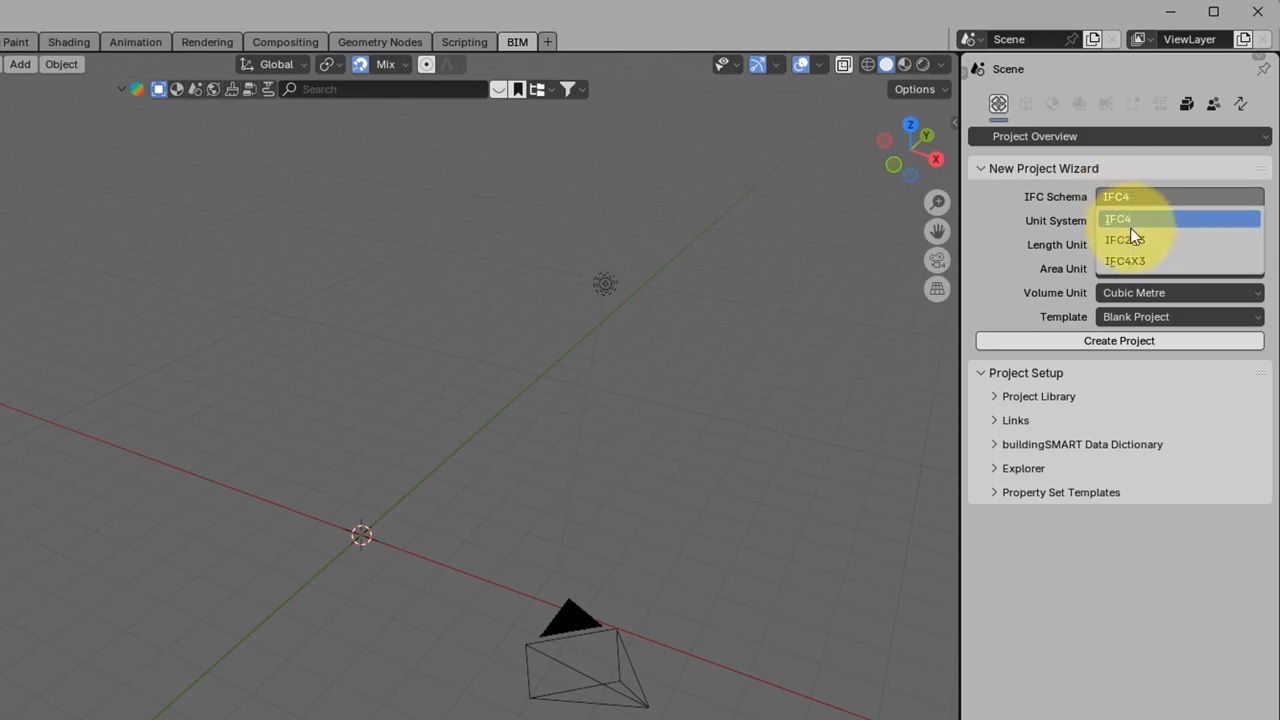Click the zoom magnifier icon in viewport sidebar

click(x=937, y=202)
